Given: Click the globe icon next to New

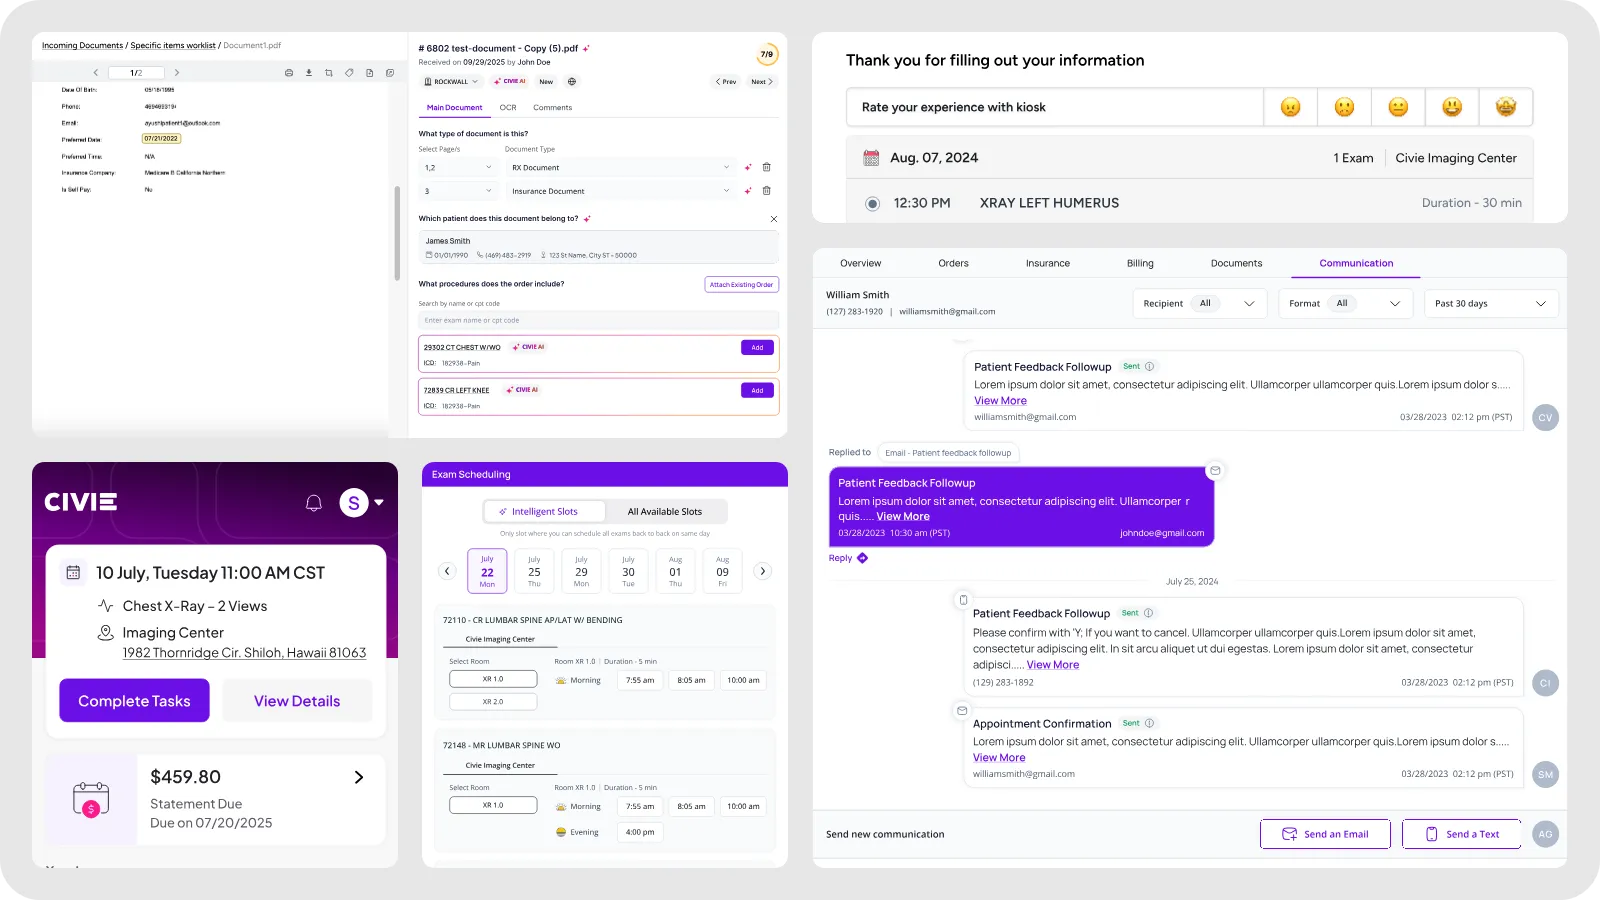Looking at the screenshot, I should pyautogui.click(x=572, y=82).
